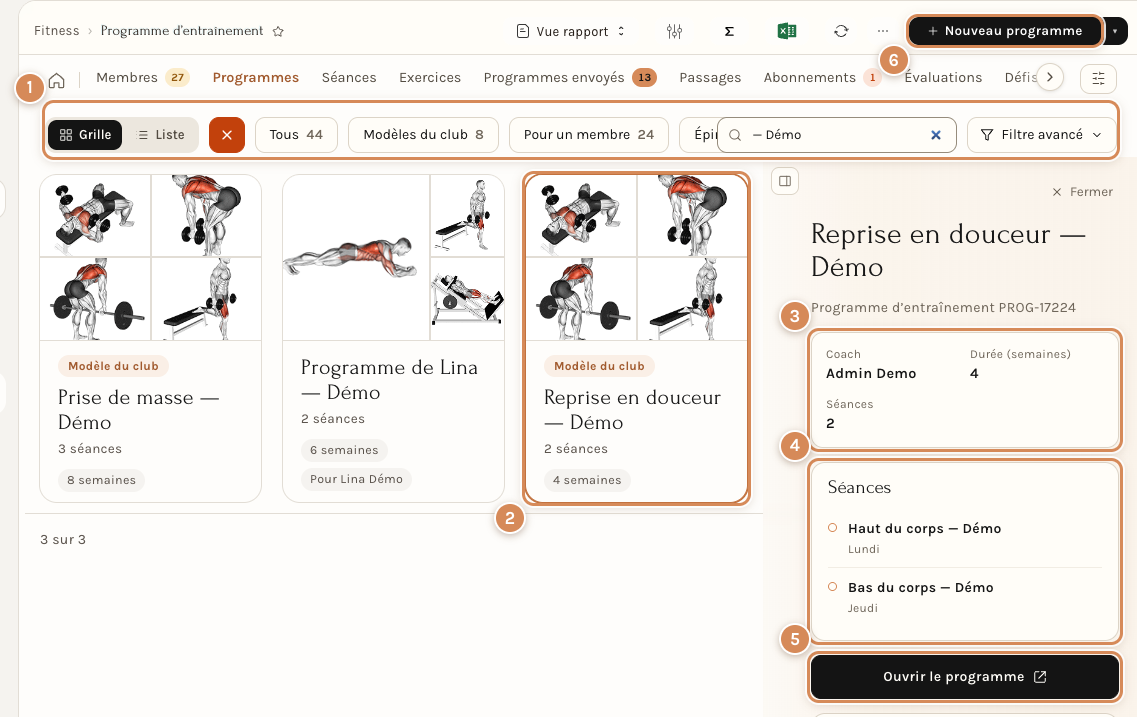1137x717 pixels.
Task: Click Programme d'entraînement breadcrumb text
Action: pyautogui.click(x=182, y=30)
